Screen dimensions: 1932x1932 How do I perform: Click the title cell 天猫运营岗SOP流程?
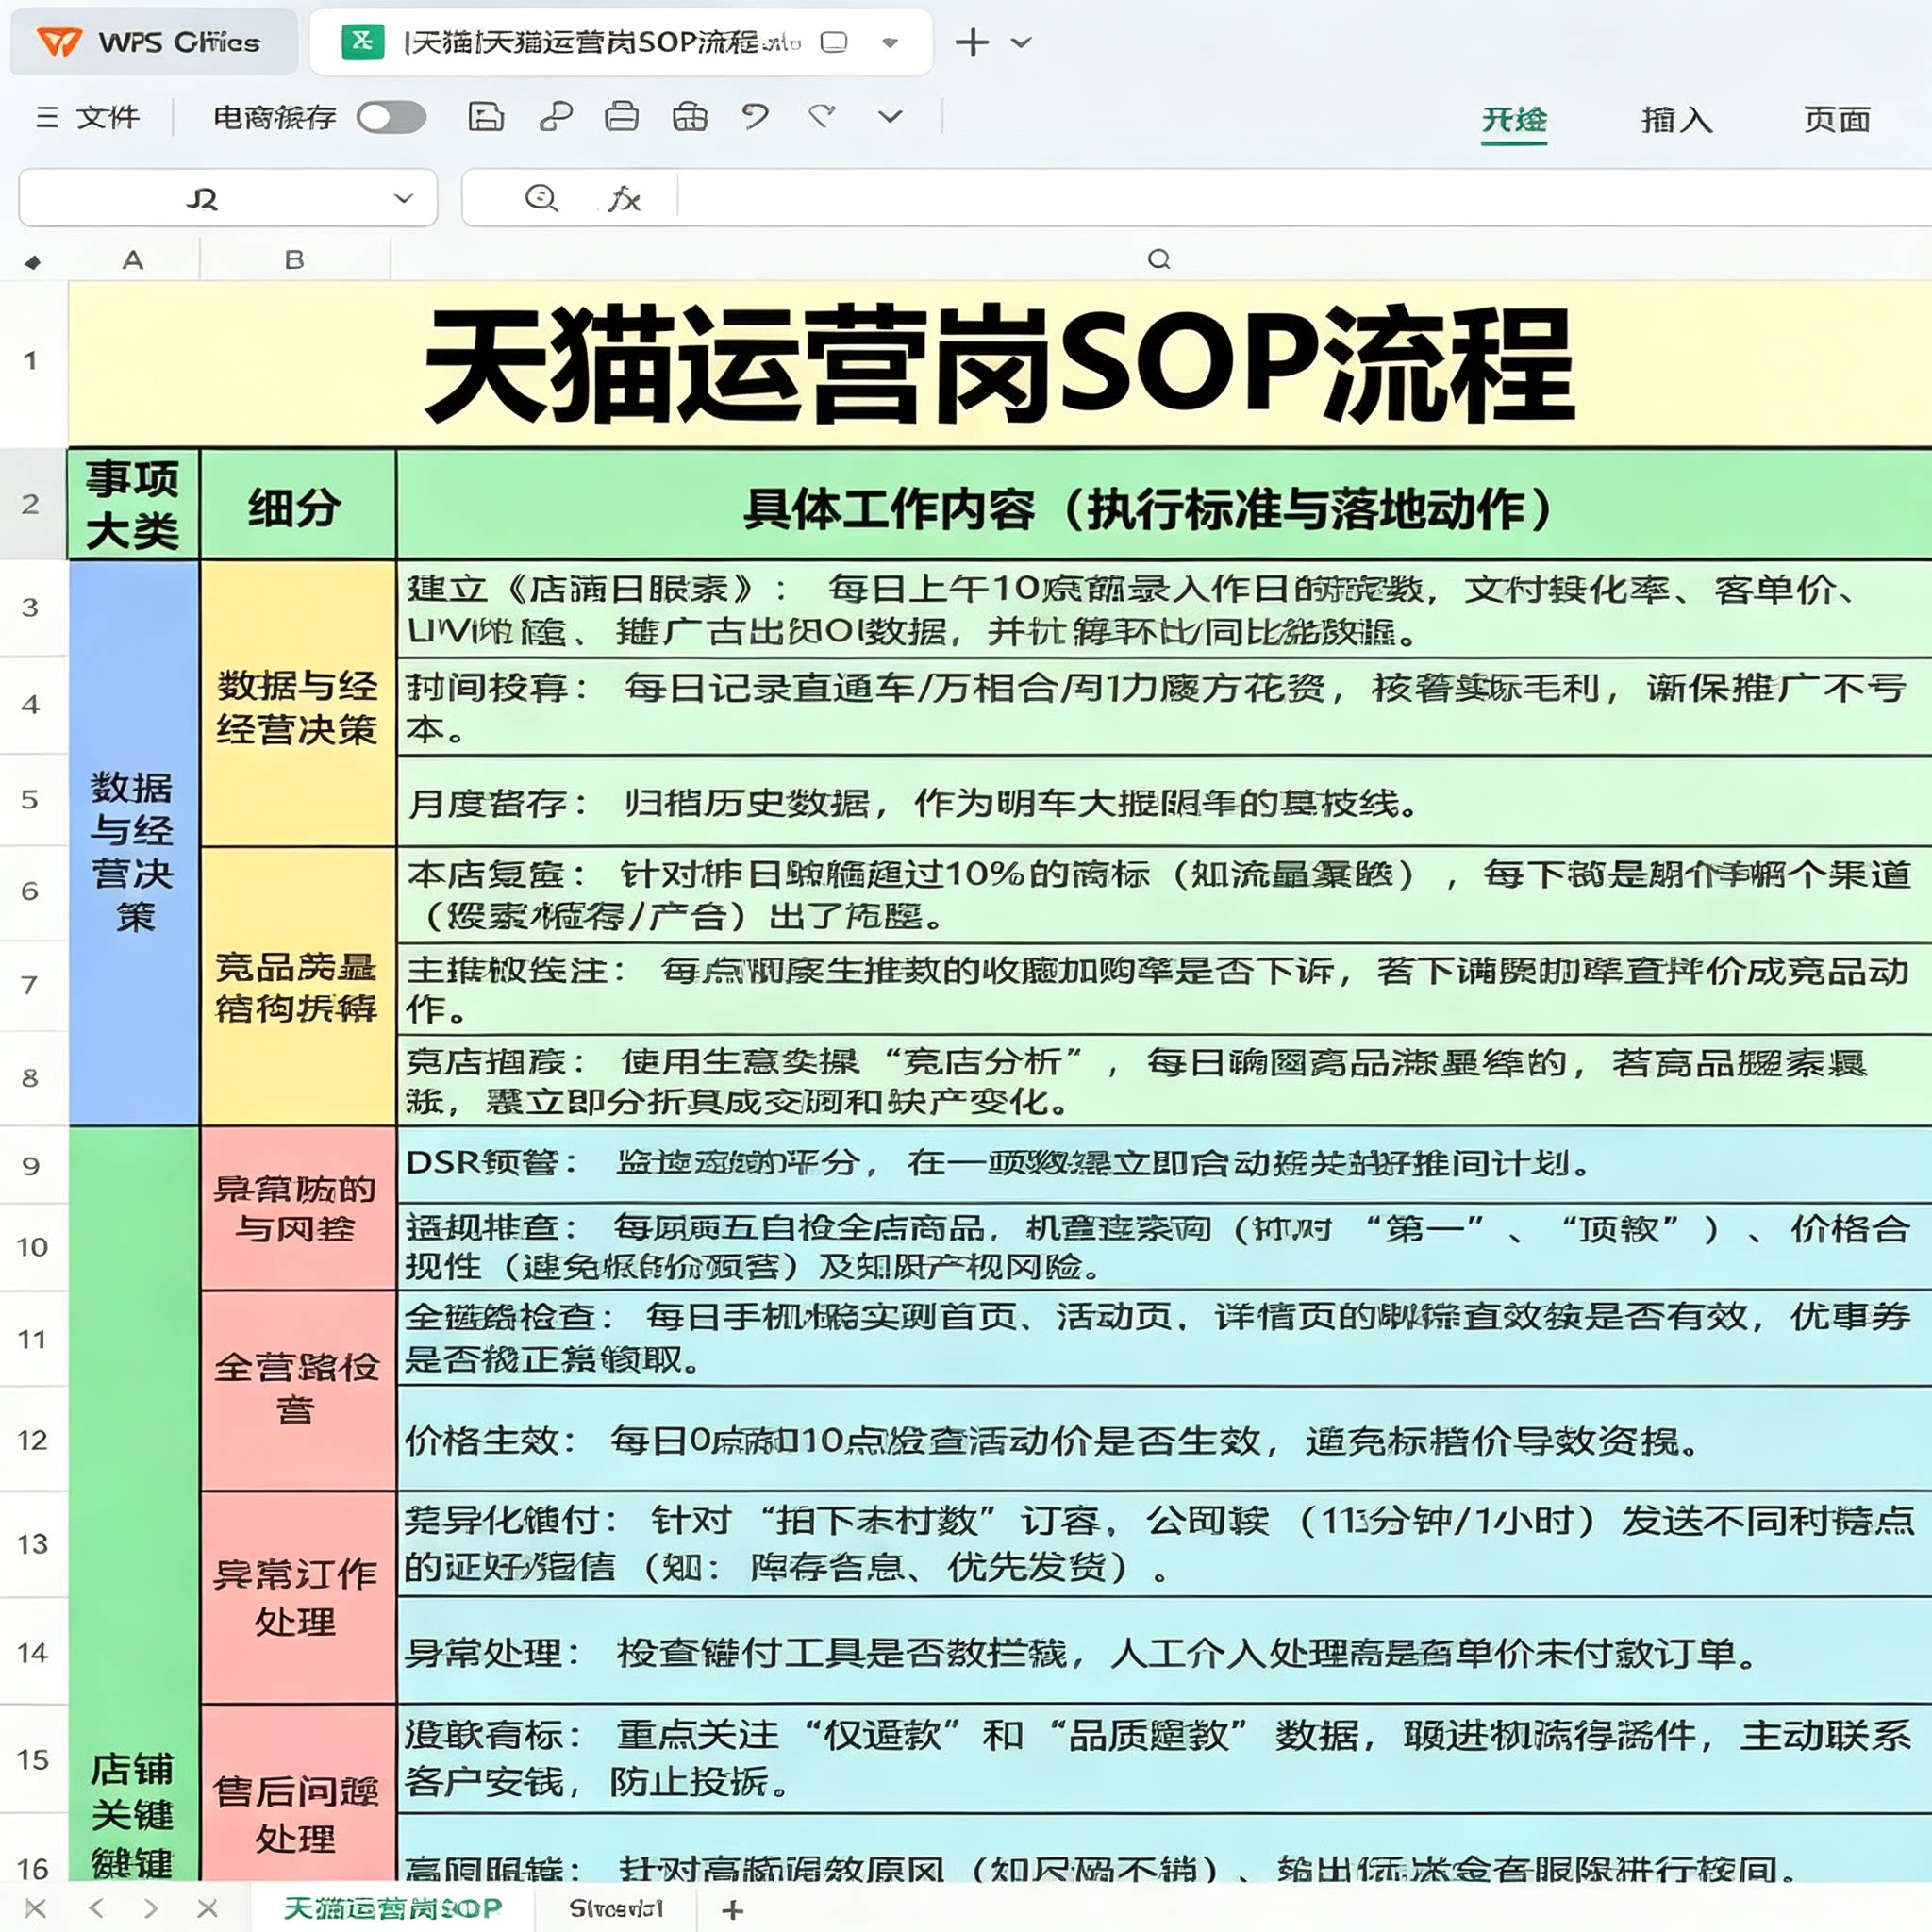(1000, 364)
